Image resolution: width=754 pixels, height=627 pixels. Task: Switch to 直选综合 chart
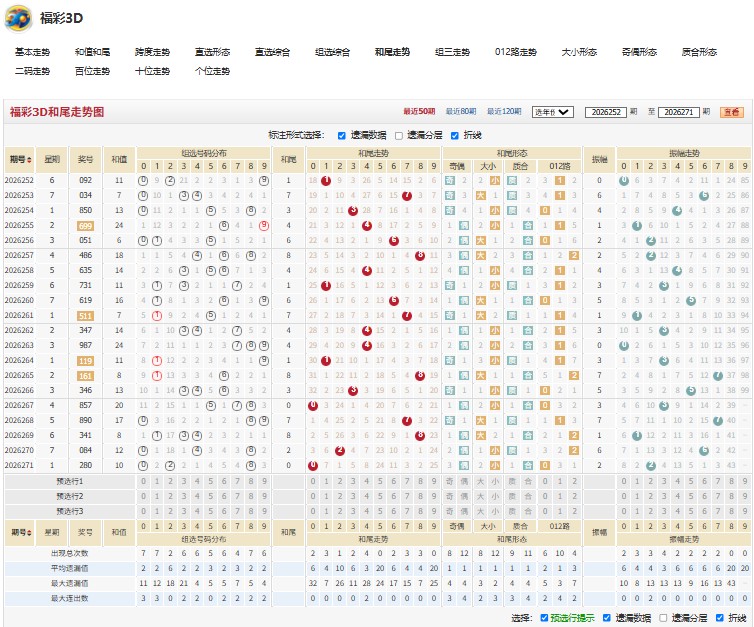click(x=273, y=52)
